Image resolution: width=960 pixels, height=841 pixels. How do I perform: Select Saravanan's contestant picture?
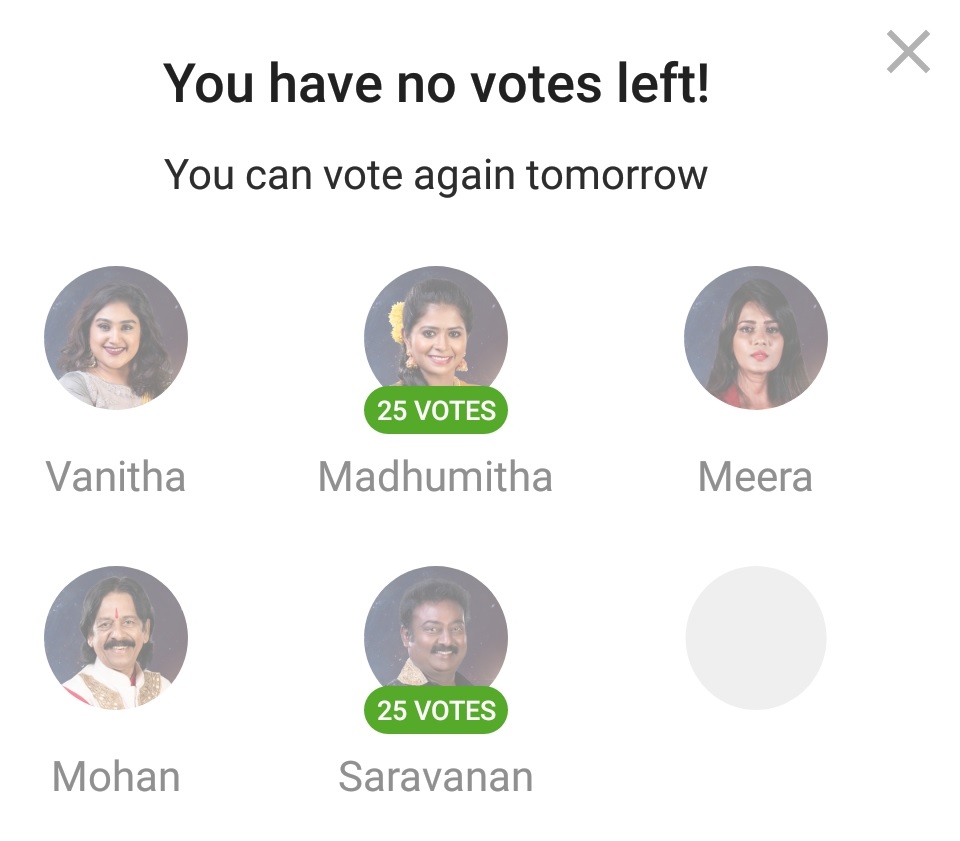tap(436, 632)
